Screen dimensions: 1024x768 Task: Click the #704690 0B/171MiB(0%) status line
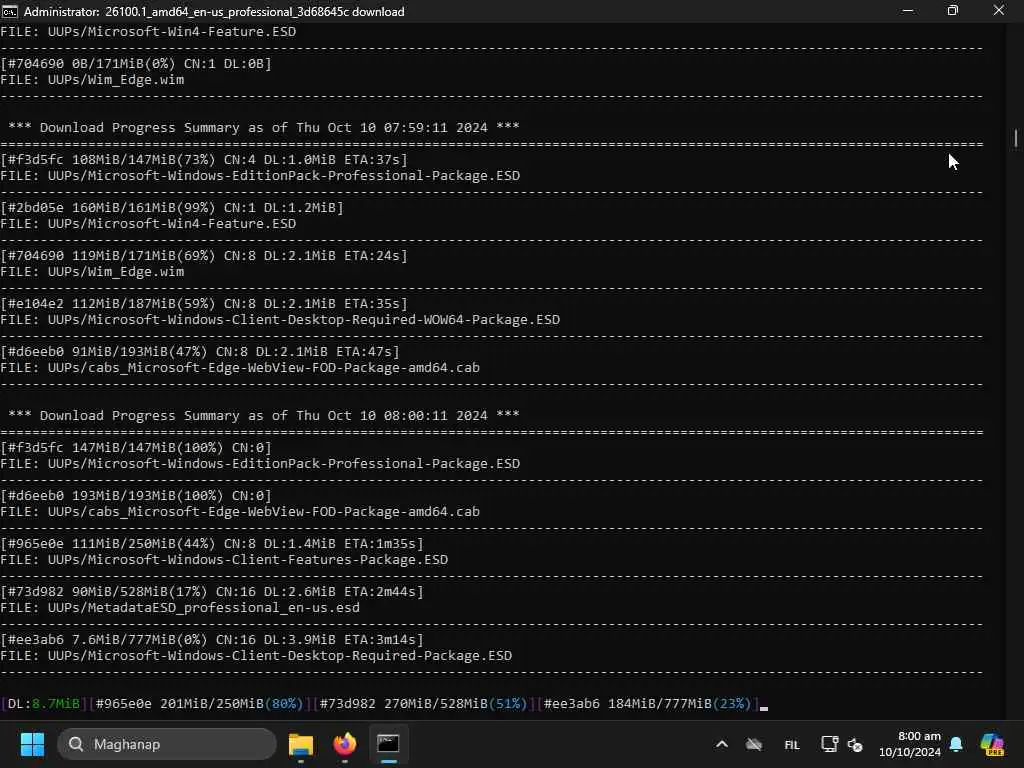[x=136, y=63]
